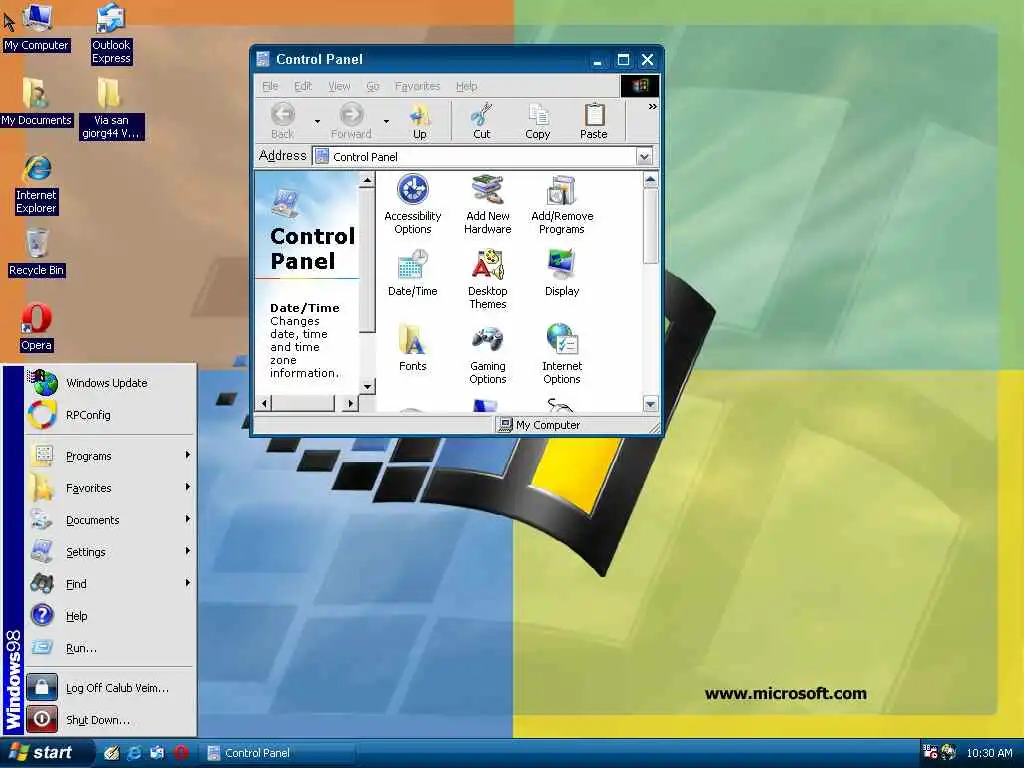Viewport: 1024px width, 768px height.
Task: Choose Windows Update from Start menu
Action: (110, 383)
